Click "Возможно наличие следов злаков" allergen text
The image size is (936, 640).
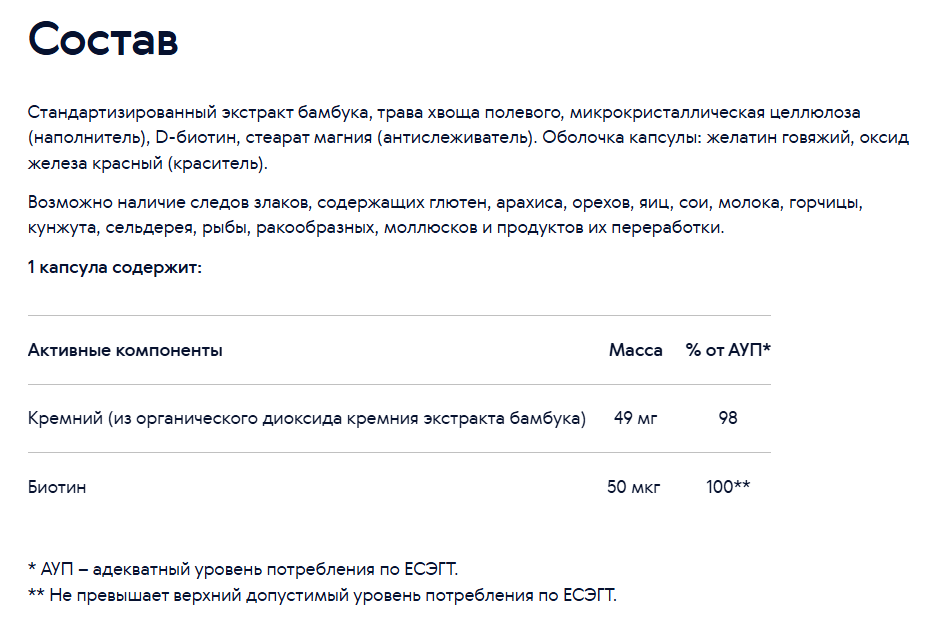click(x=168, y=203)
